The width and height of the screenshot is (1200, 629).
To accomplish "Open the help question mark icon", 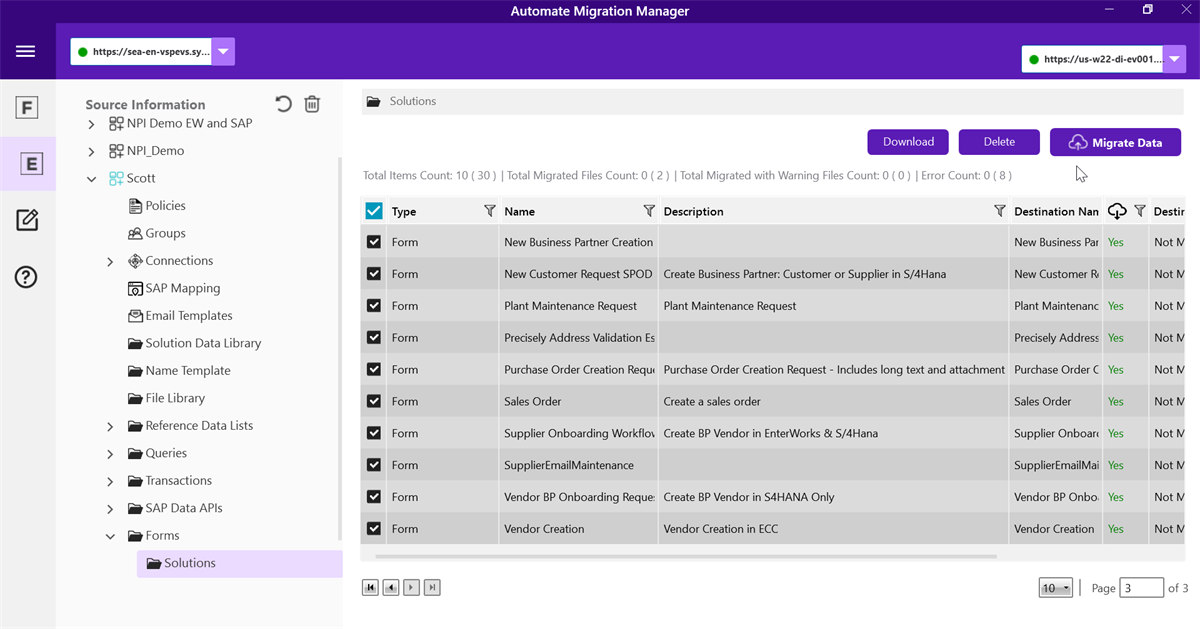I will 27,277.
